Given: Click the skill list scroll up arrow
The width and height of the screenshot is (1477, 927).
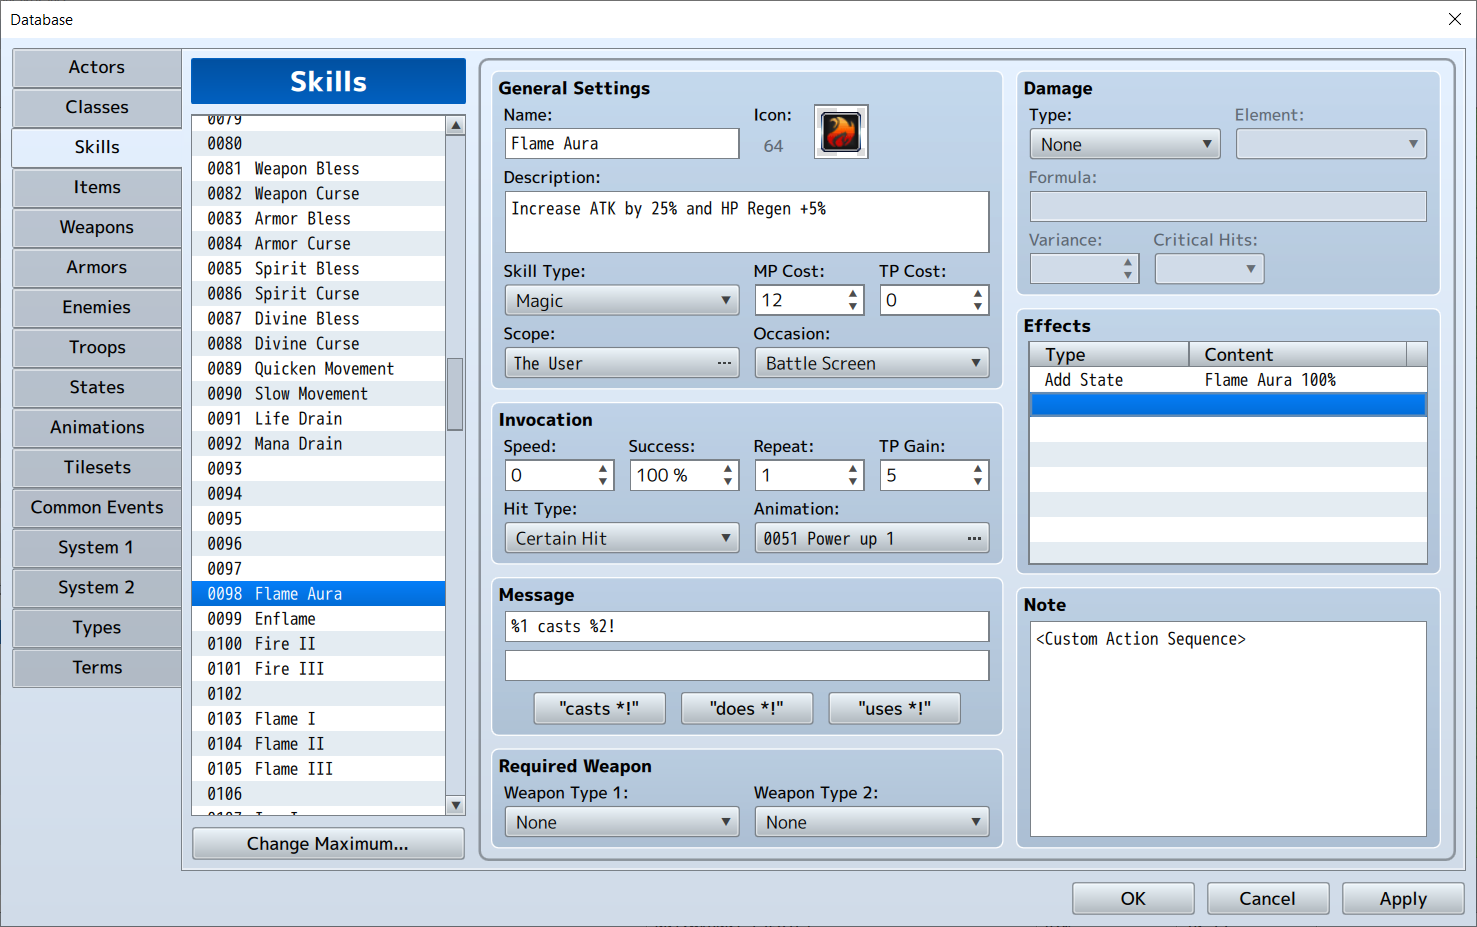Looking at the screenshot, I should coord(456,126).
